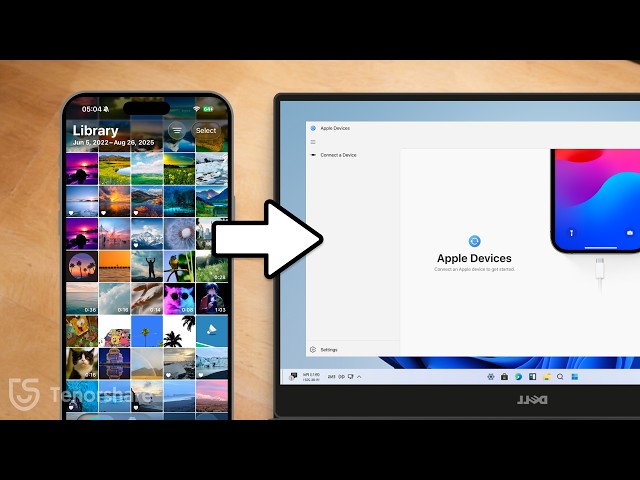
Task: Expand the hidden icons chevron in system tray
Action: (x=359, y=377)
